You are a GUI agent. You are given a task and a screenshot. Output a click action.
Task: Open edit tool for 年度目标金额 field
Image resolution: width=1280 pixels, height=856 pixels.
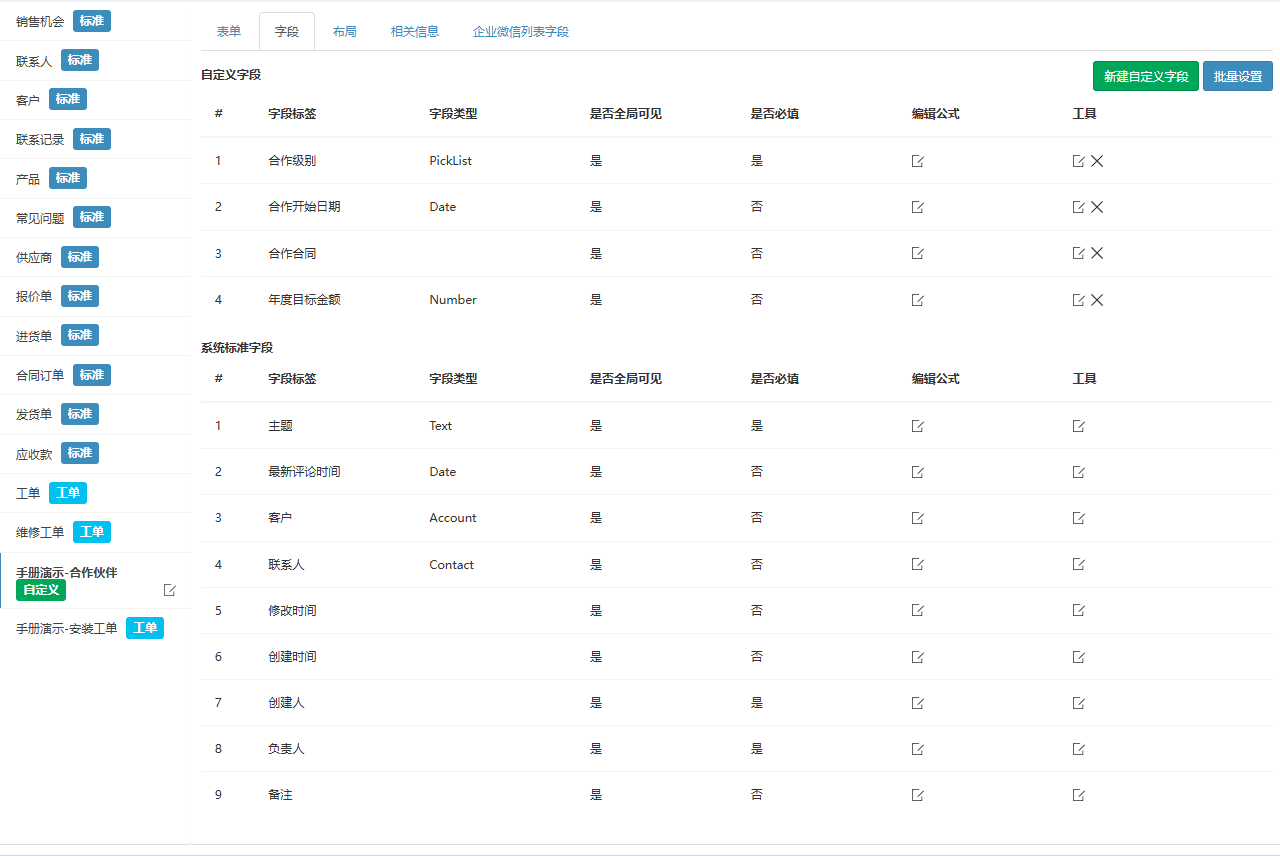(x=1078, y=300)
